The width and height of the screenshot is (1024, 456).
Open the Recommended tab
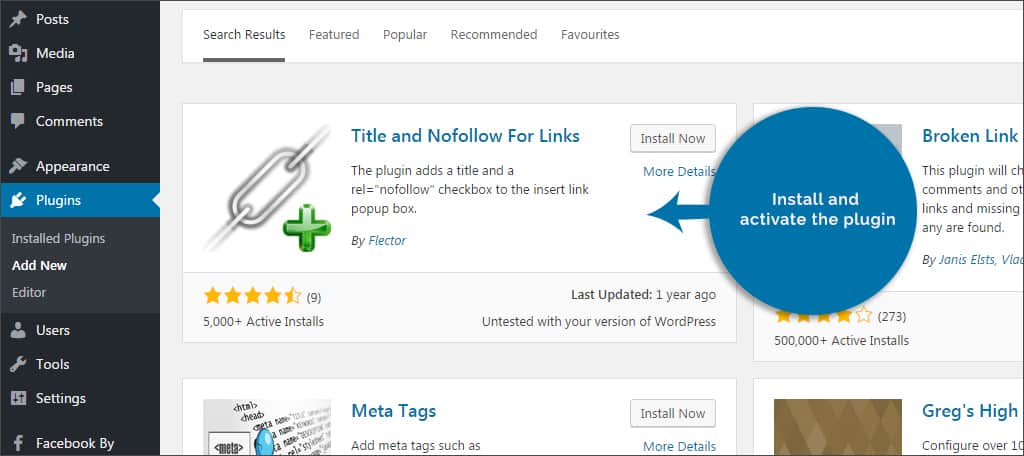tap(493, 34)
